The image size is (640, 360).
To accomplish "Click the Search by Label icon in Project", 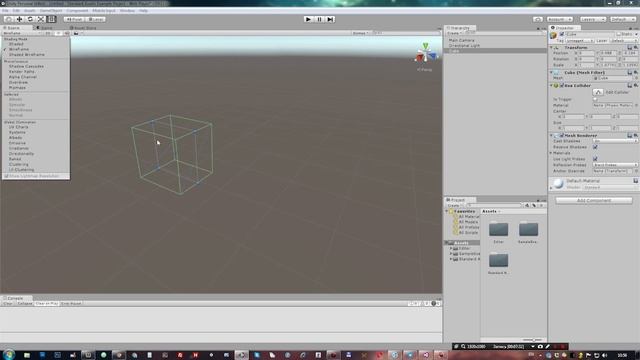I will point(534,205).
